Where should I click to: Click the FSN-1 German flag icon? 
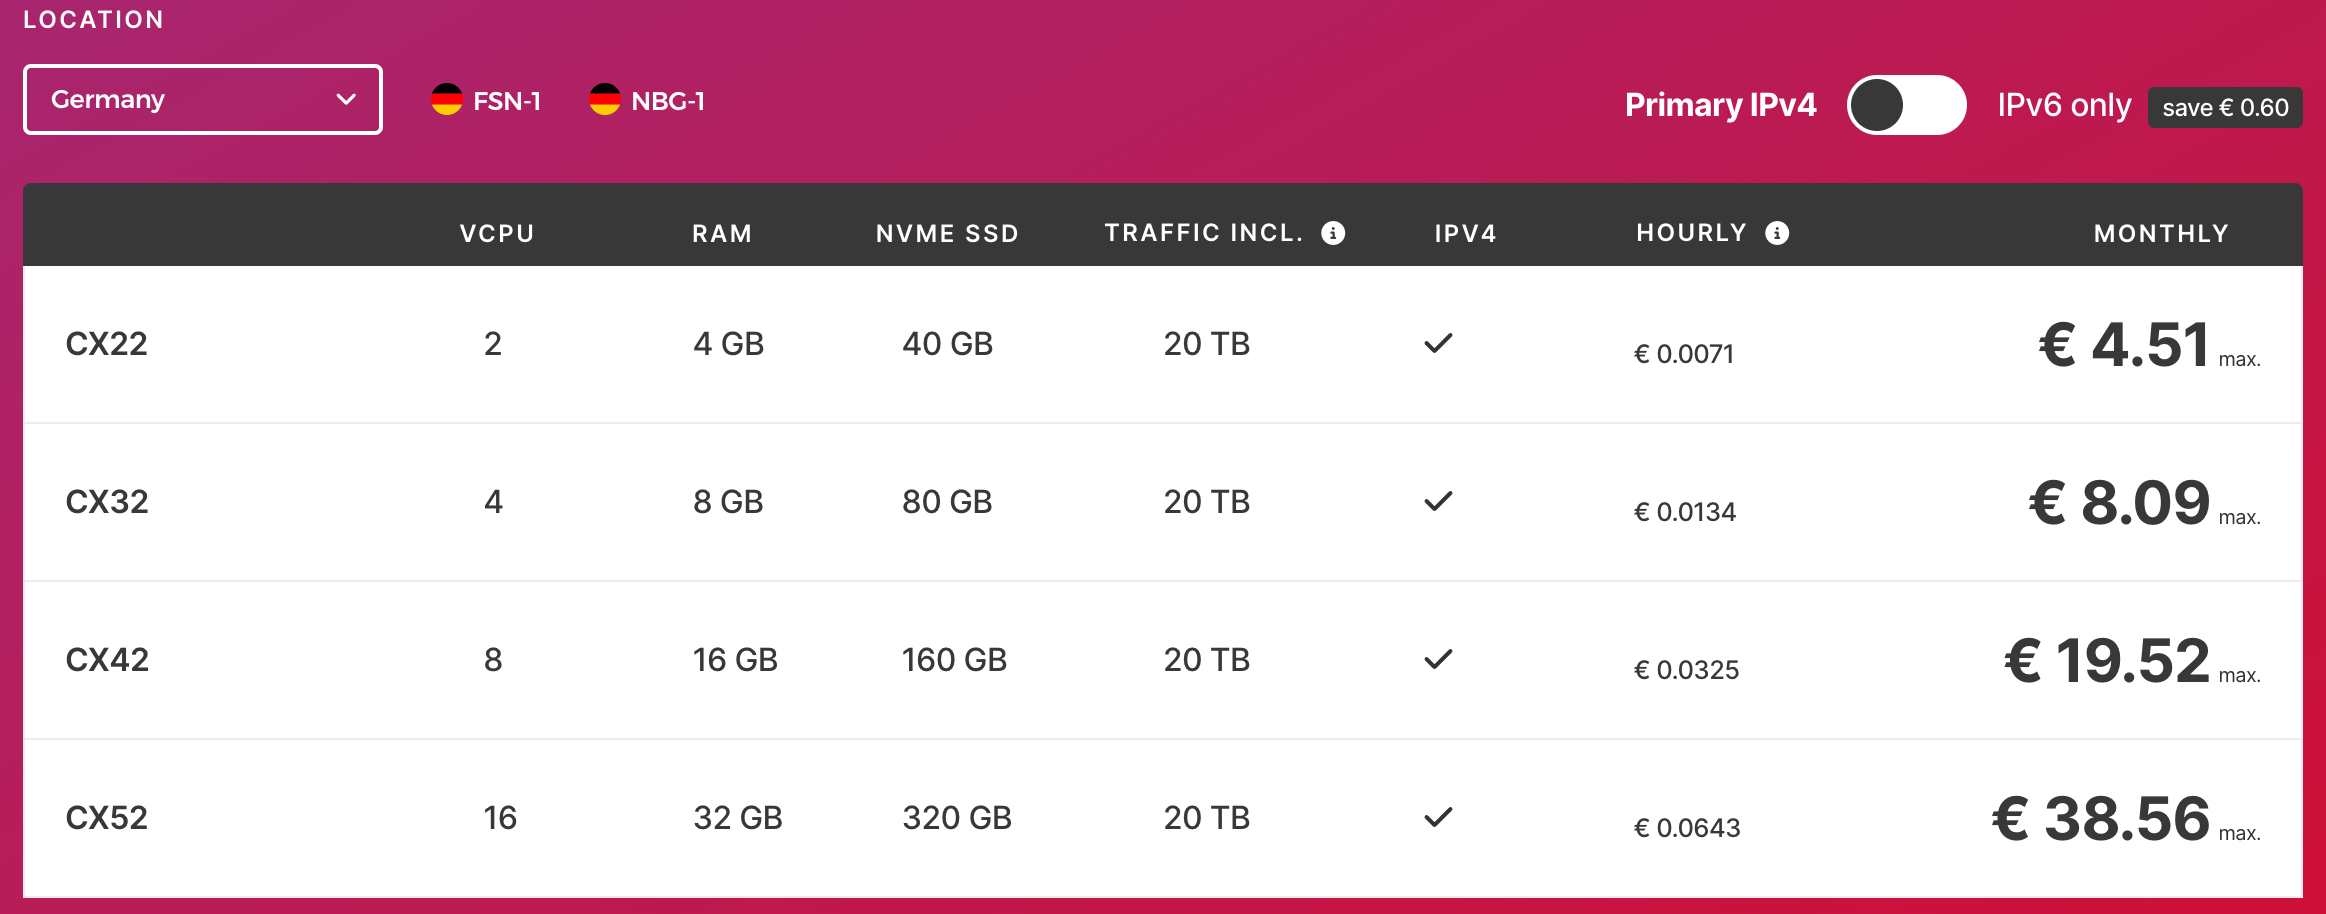(447, 100)
